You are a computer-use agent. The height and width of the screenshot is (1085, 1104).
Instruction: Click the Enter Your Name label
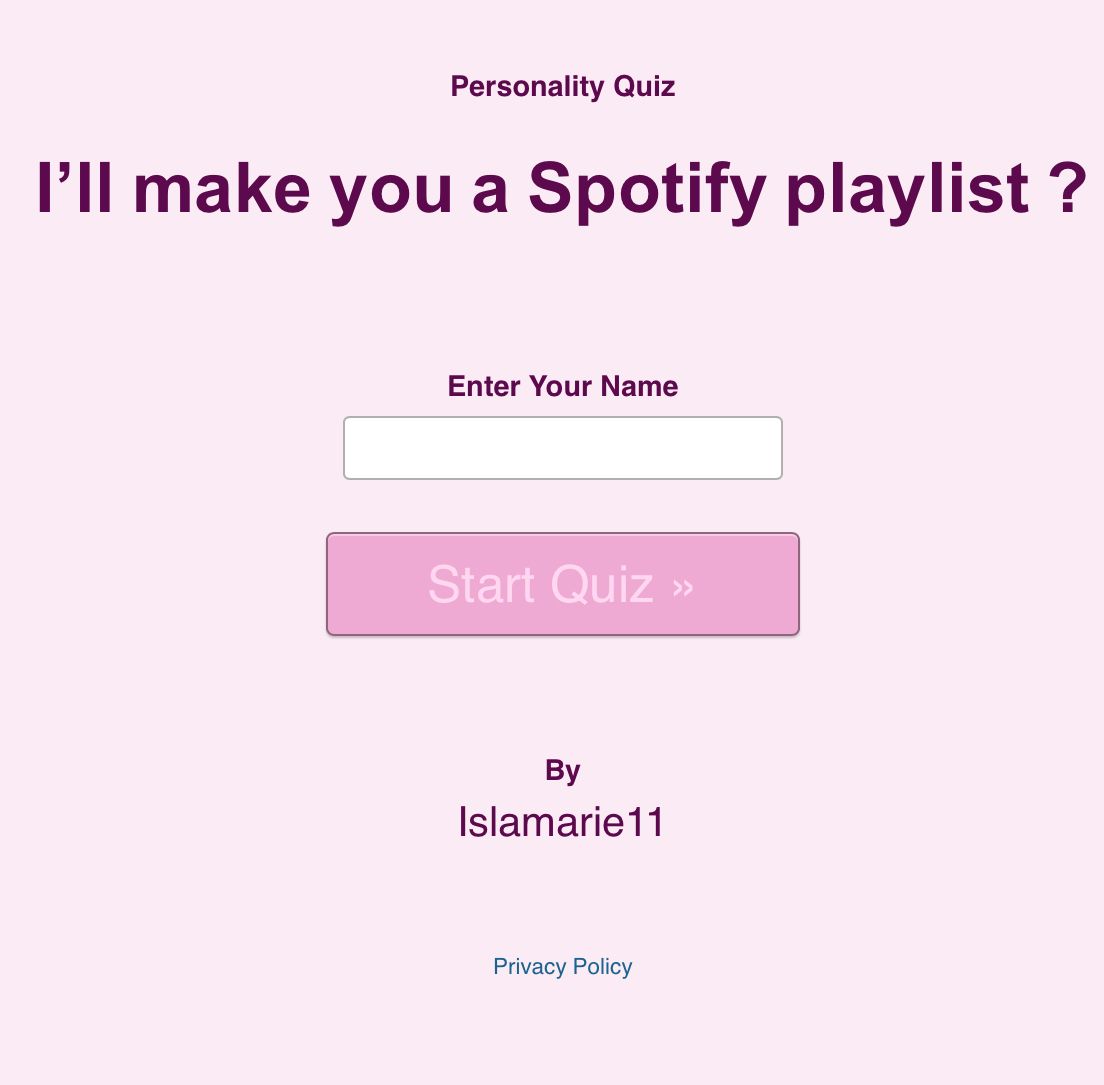pyautogui.click(x=562, y=386)
